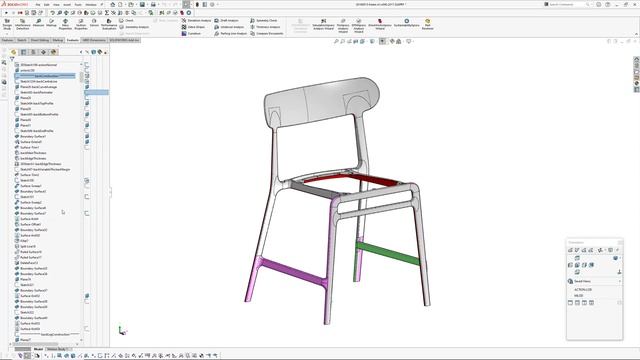Toggle Parting Line Analysis
Screen dimensions: 640x360
tap(231, 33)
